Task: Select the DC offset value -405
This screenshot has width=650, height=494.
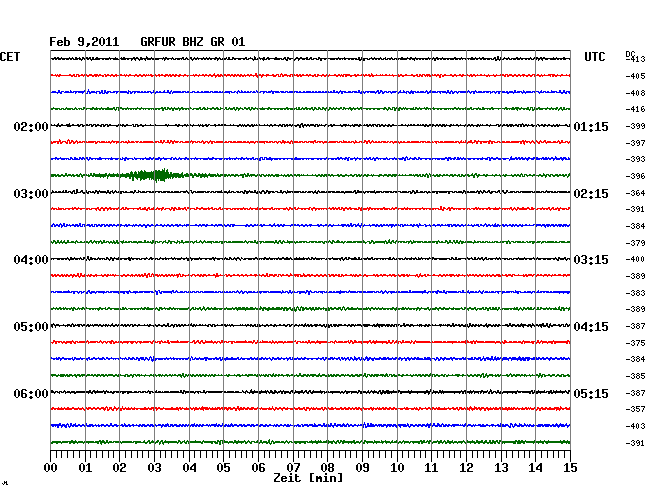Action: point(635,76)
